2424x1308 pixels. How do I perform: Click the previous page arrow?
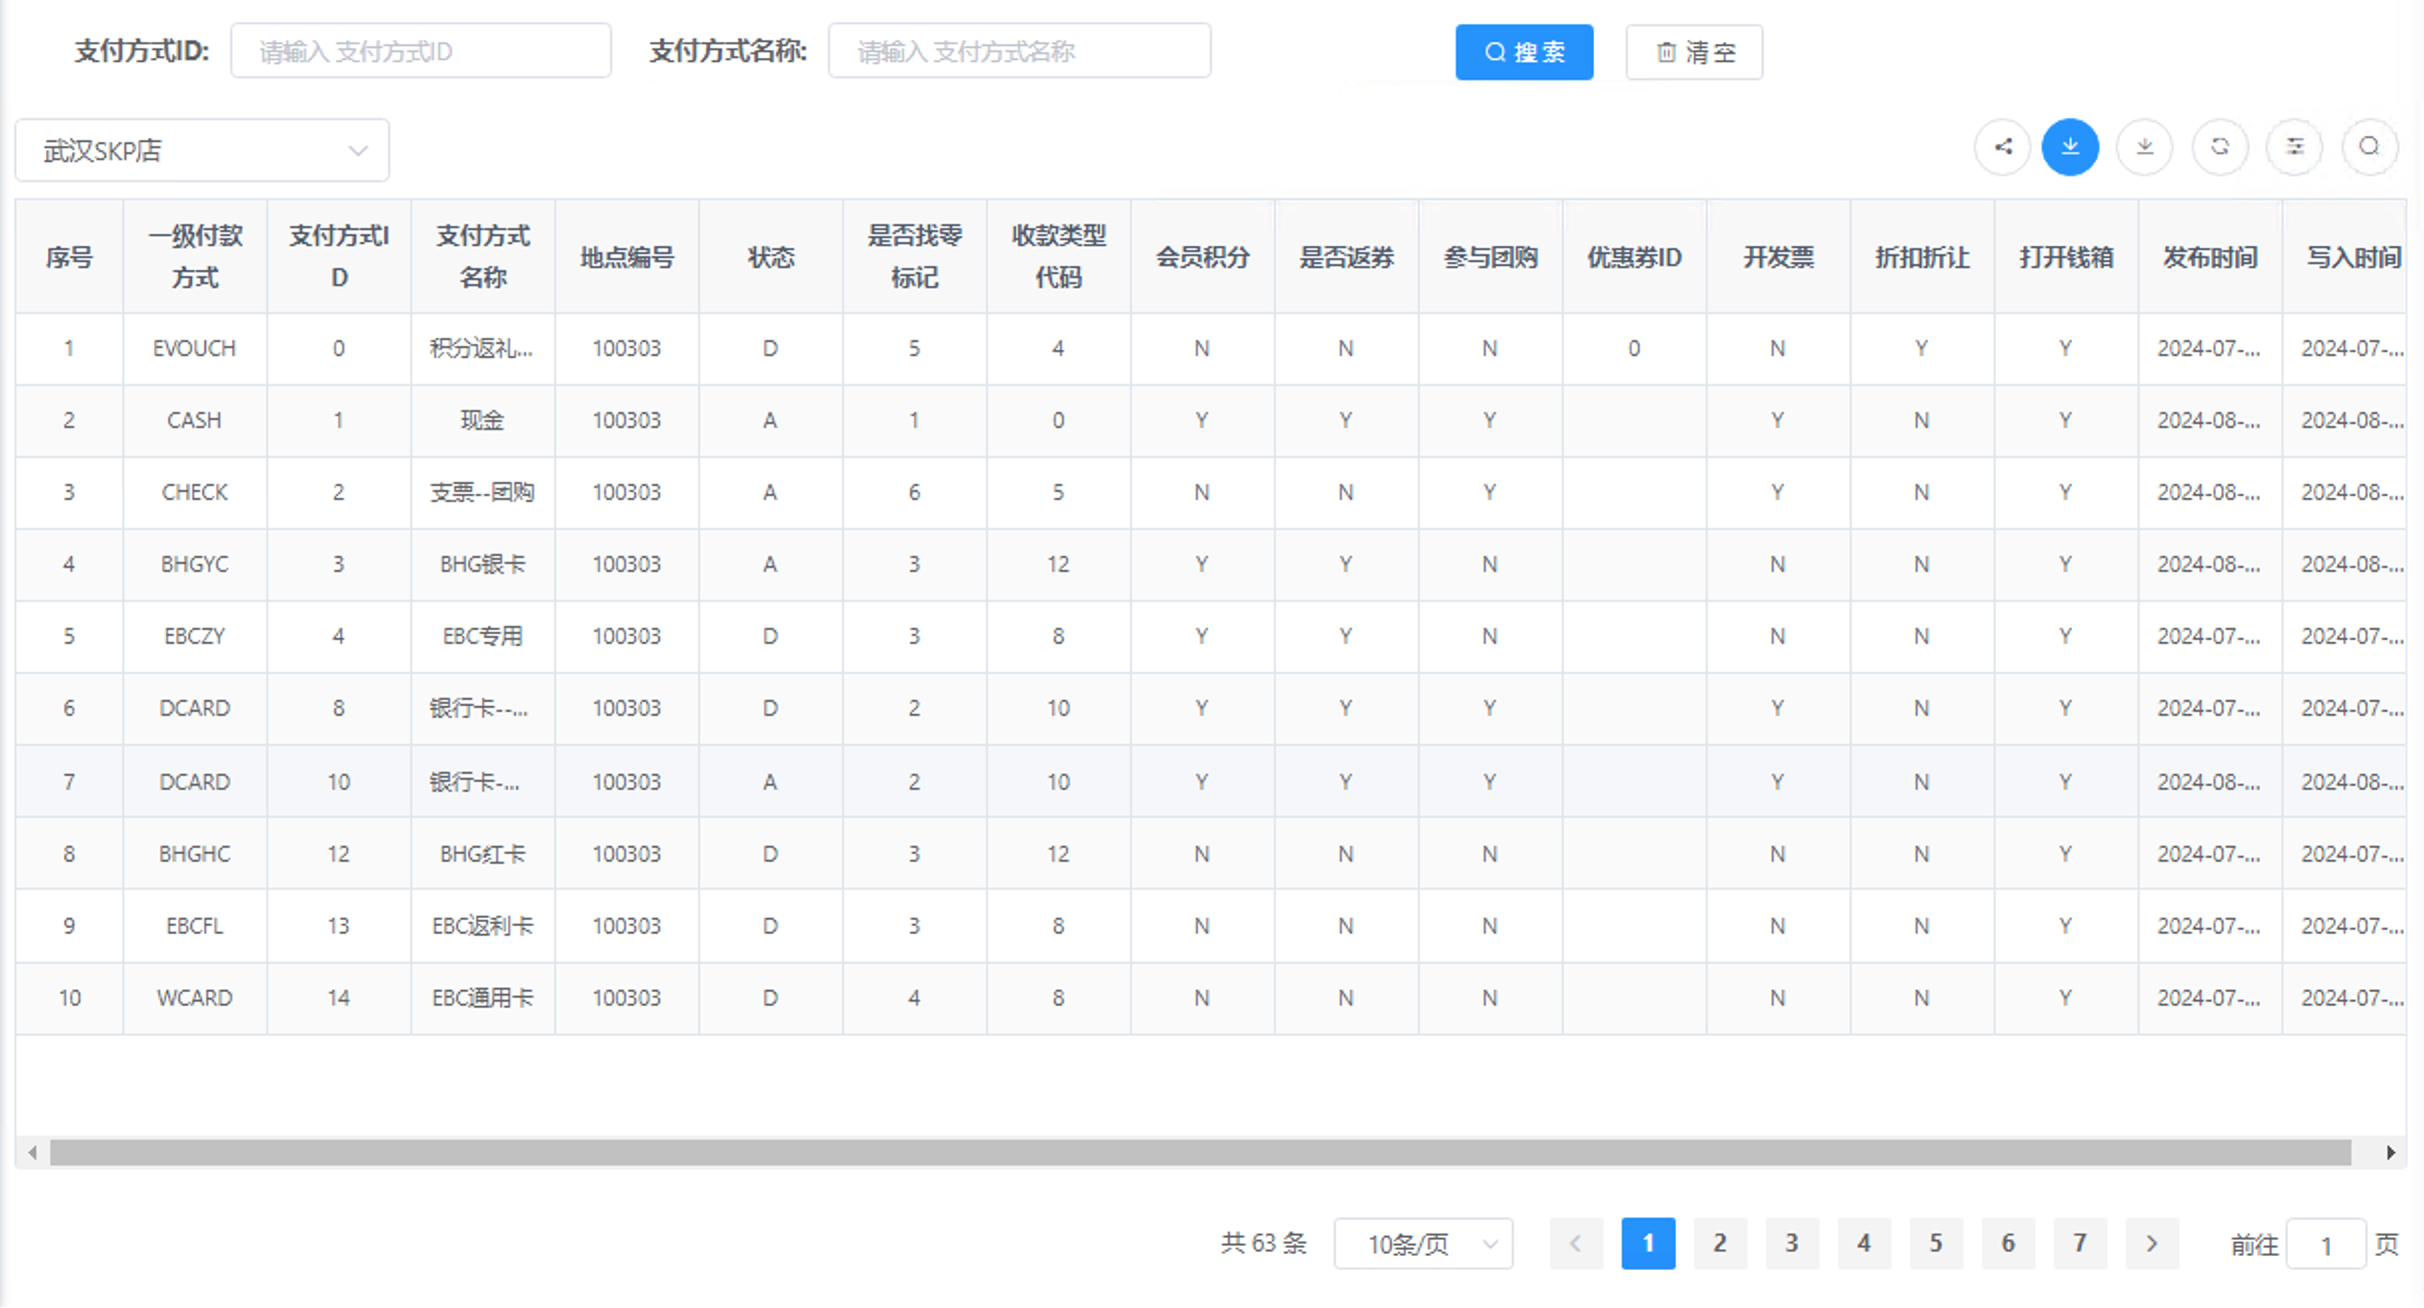pyautogui.click(x=1576, y=1243)
